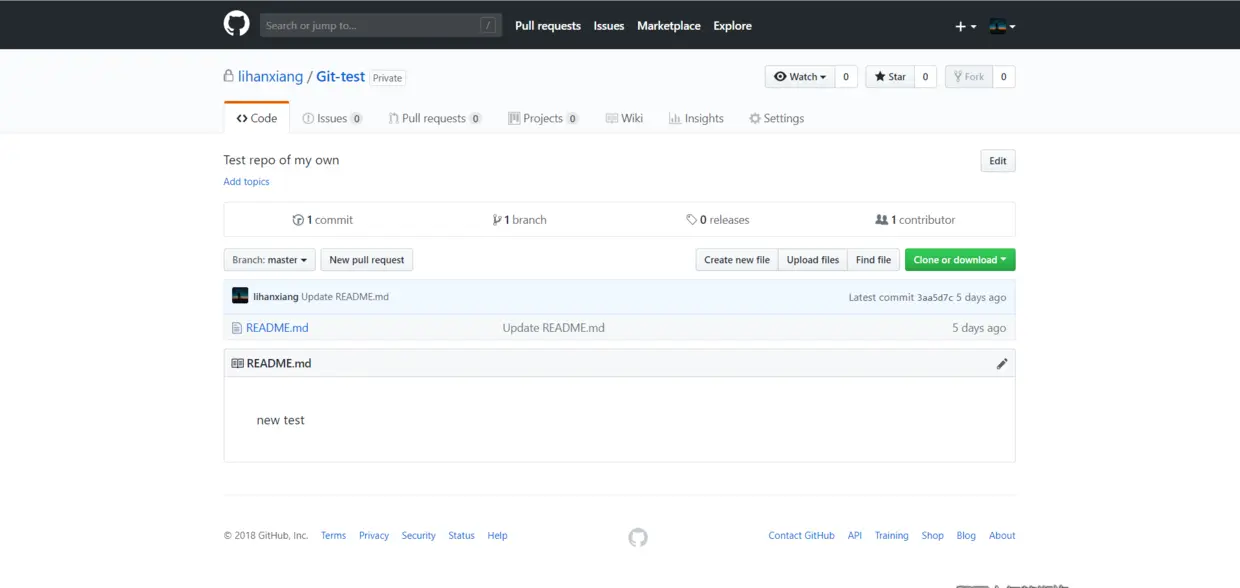Viewport: 1240px width, 588px height.
Task: Switch to the Issues repository tab
Action: pyautogui.click(x=333, y=118)
